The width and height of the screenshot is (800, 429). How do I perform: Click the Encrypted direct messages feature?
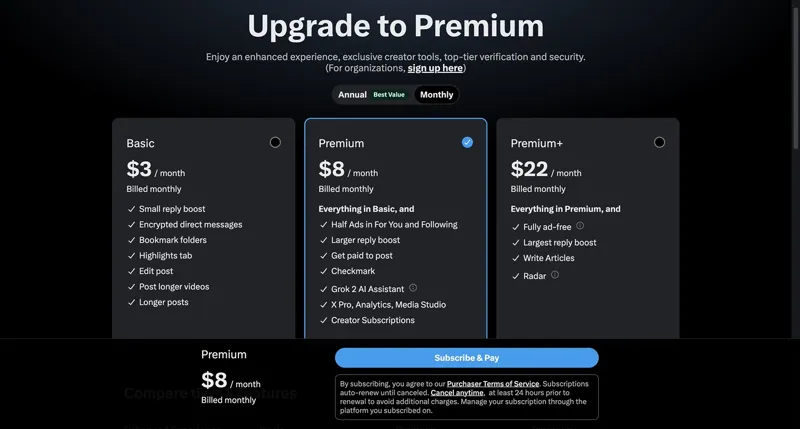click(190, 225)
